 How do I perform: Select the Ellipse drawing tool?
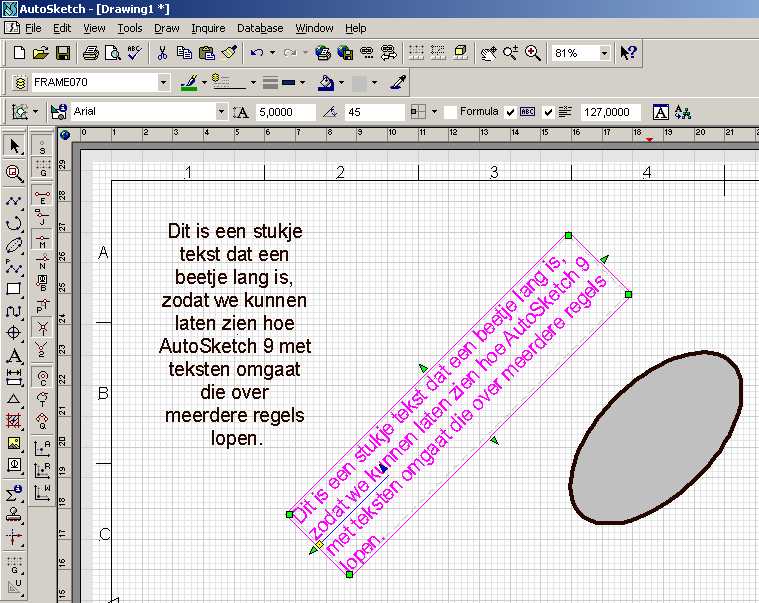14,246
